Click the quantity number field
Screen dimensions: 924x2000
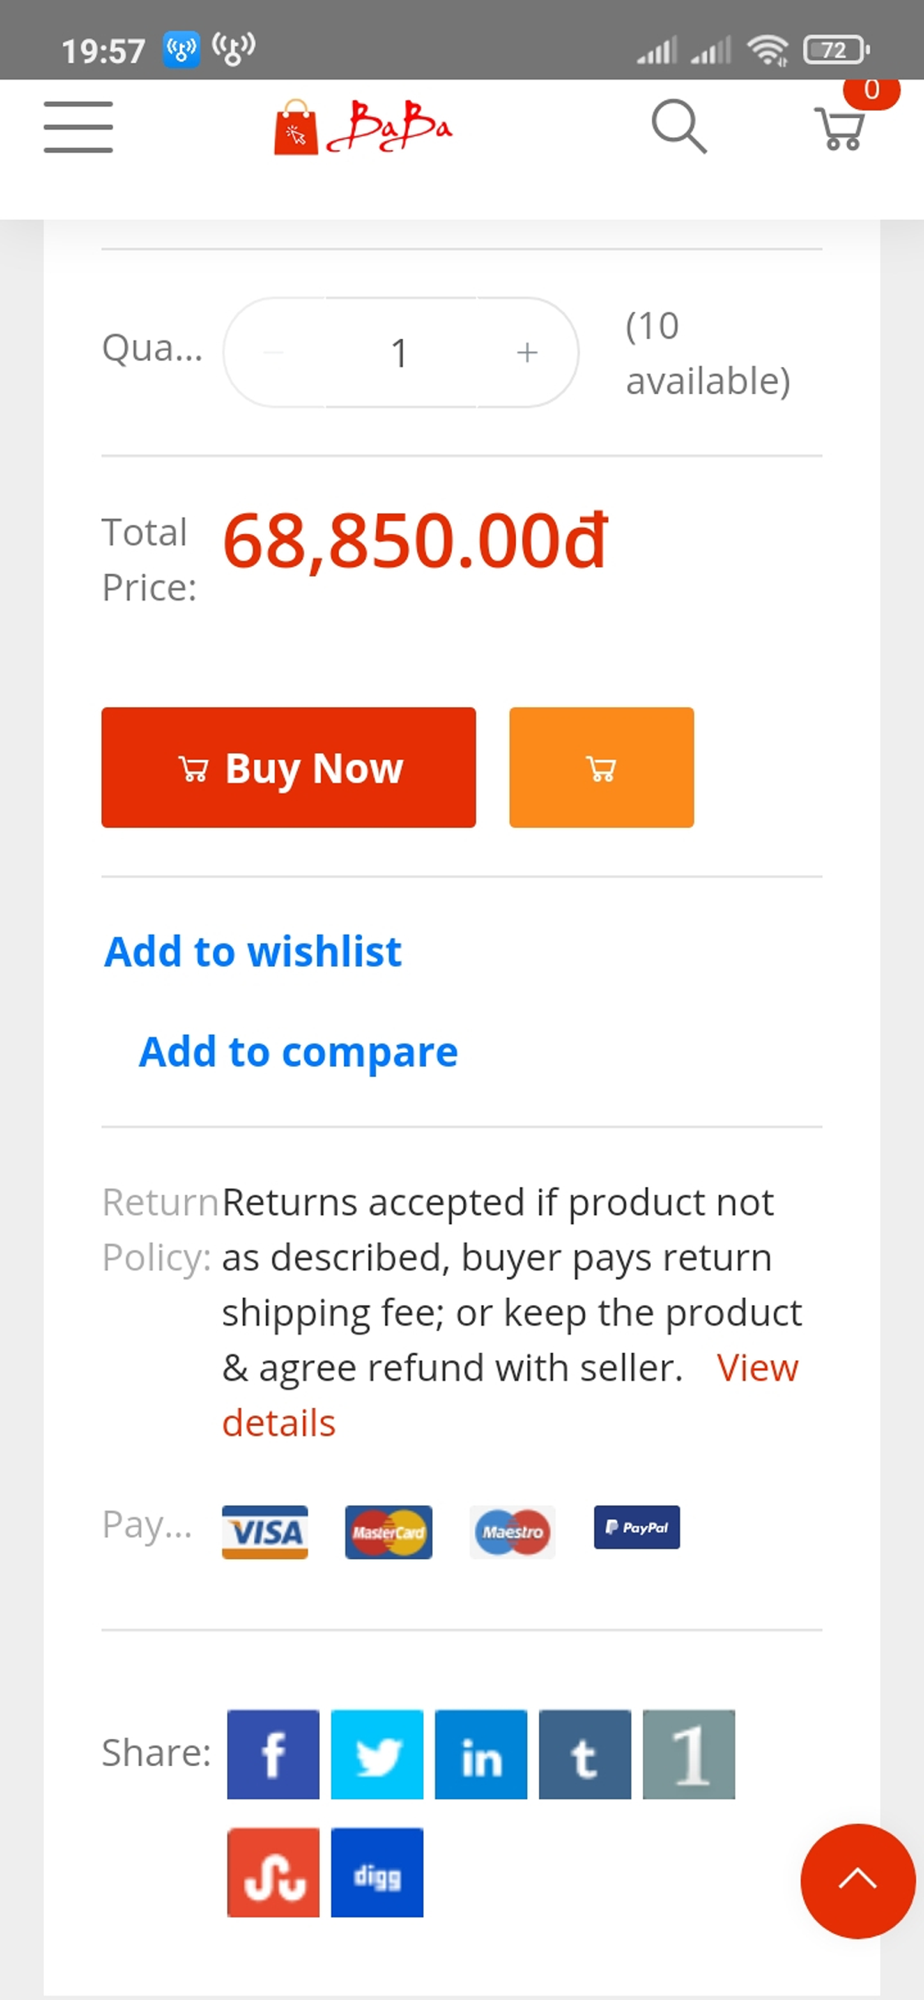coord(400,352)
